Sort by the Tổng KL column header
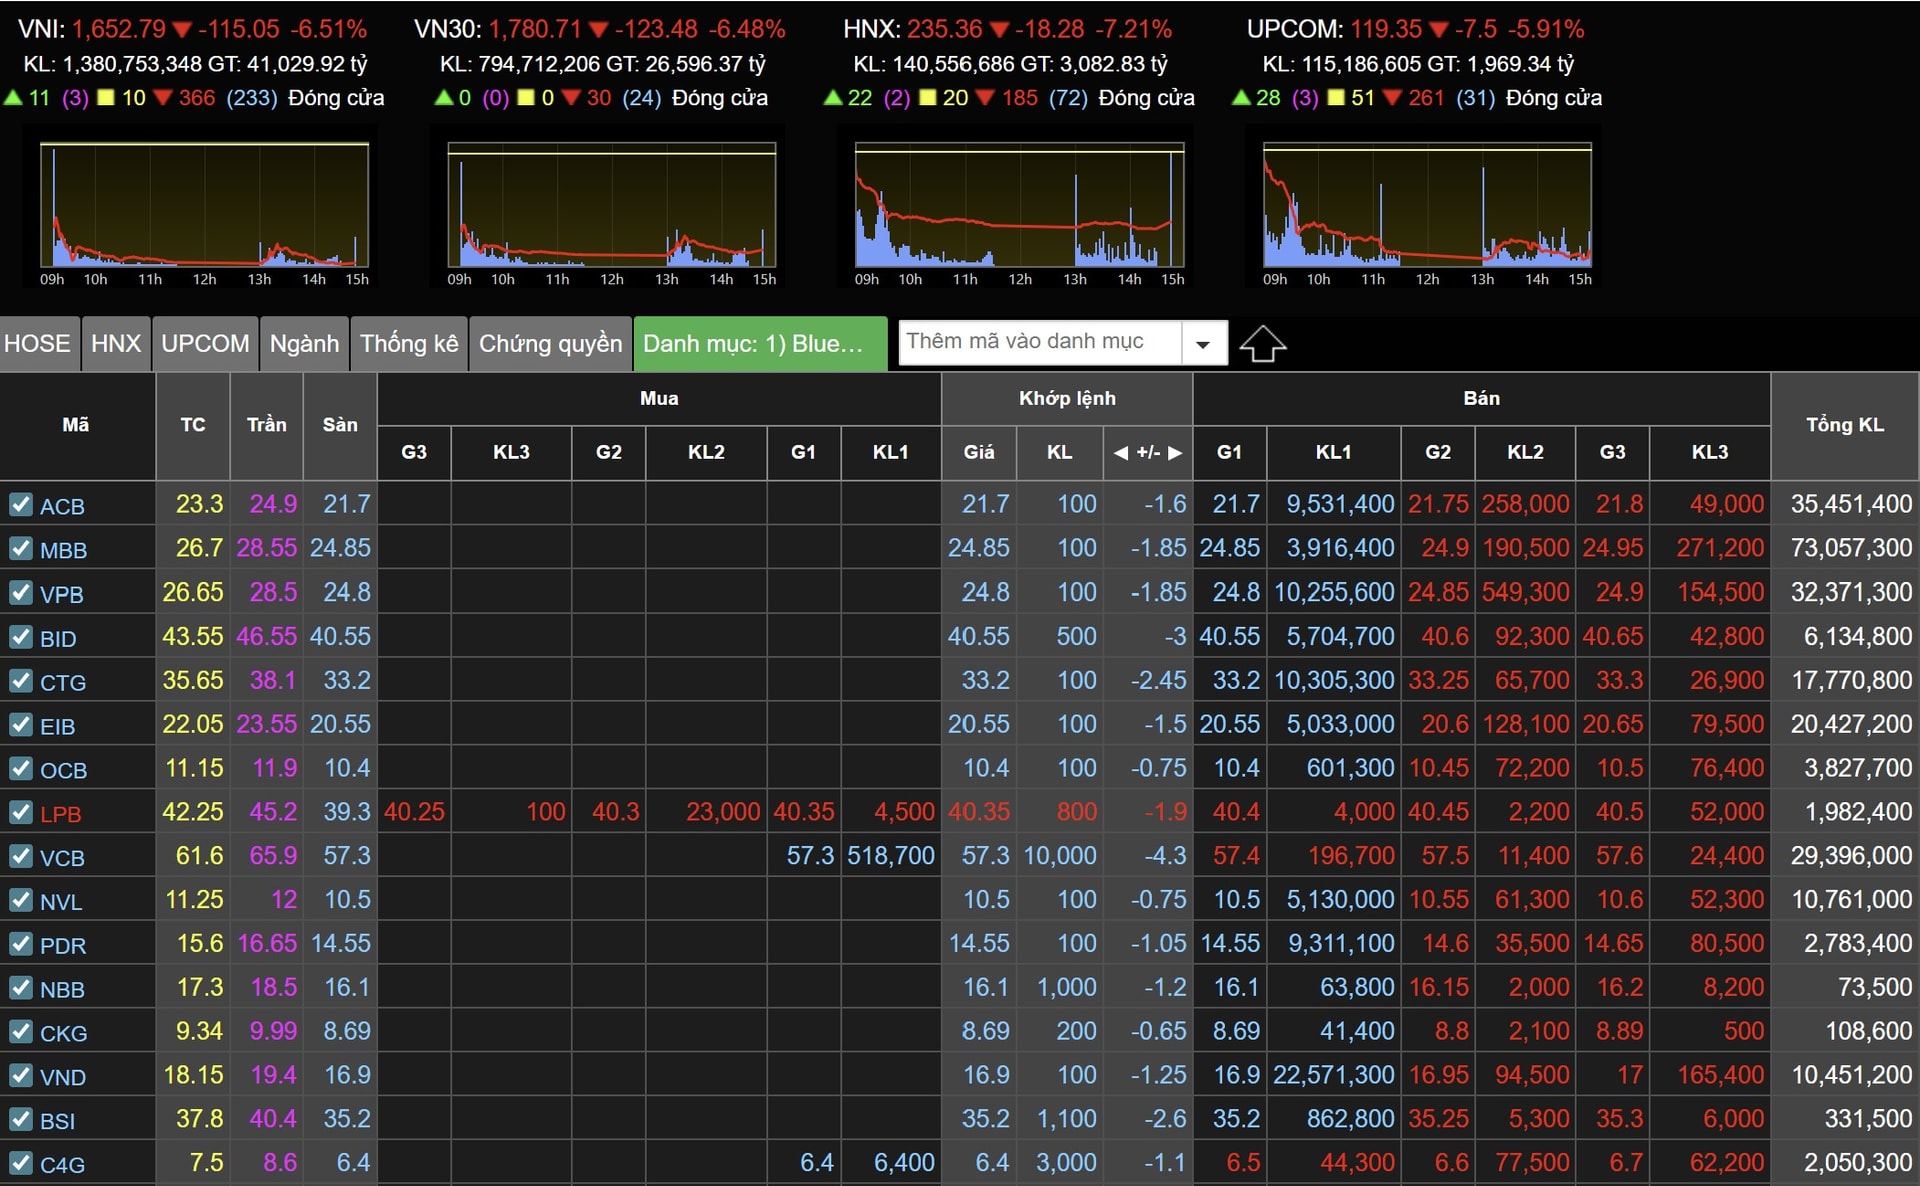1920x1186 pixels. tap(1844, 425)
